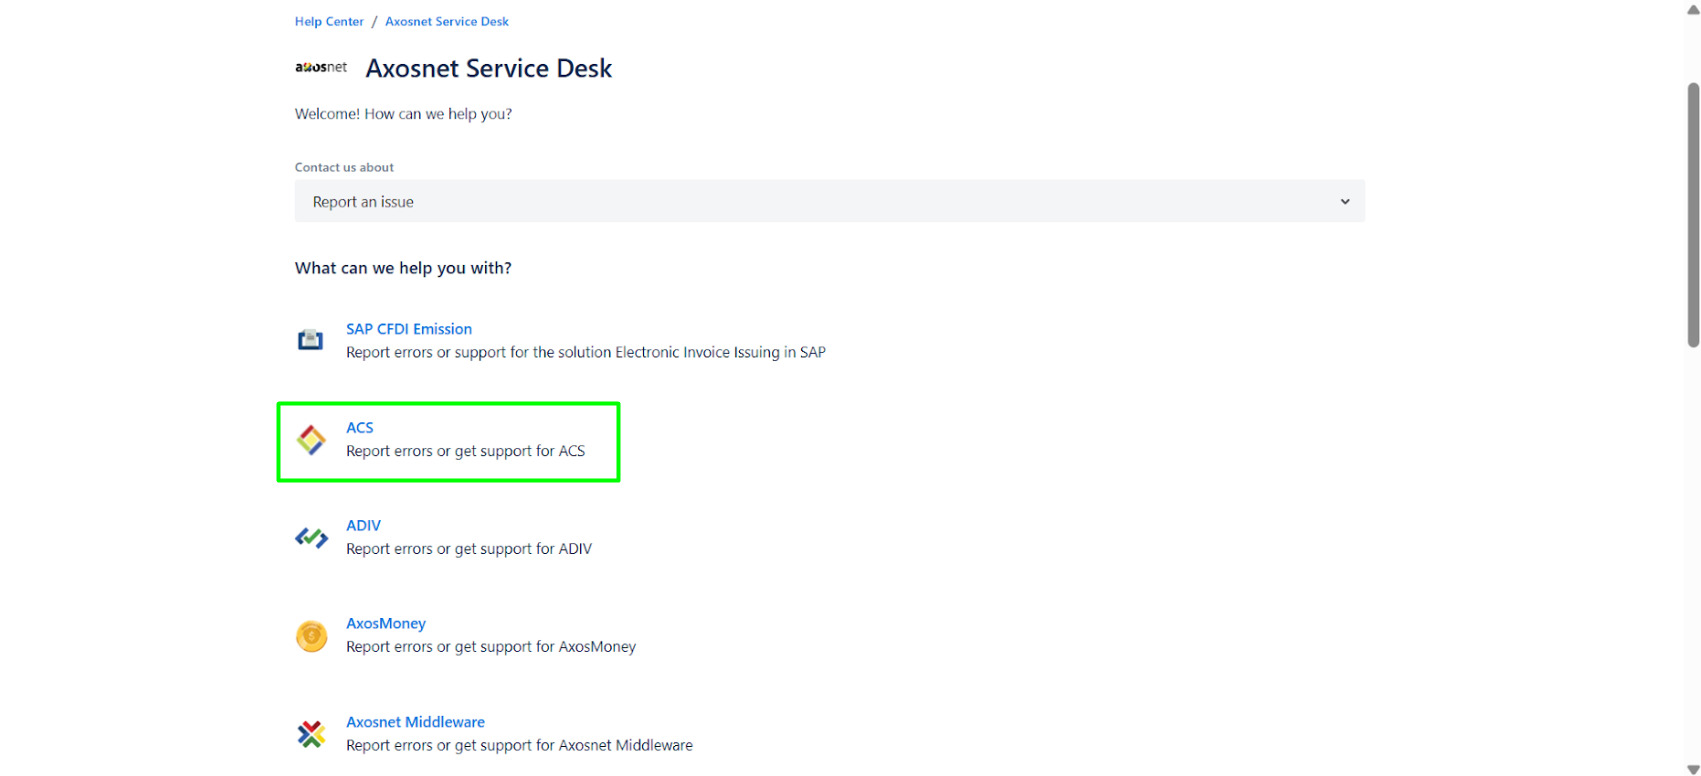Image resolution: width=1701 pixels, height=776 pixels.
Task: Expand the Contact us about dropdown
Action: [x=828, y=202]
